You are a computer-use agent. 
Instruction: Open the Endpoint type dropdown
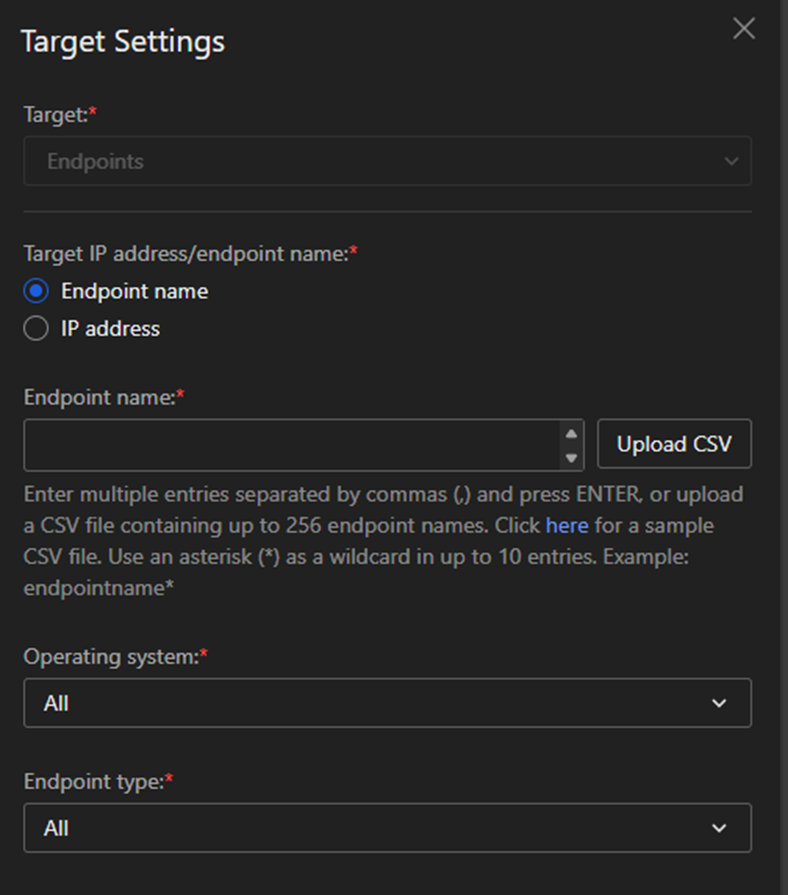click(x=387, y=828)
